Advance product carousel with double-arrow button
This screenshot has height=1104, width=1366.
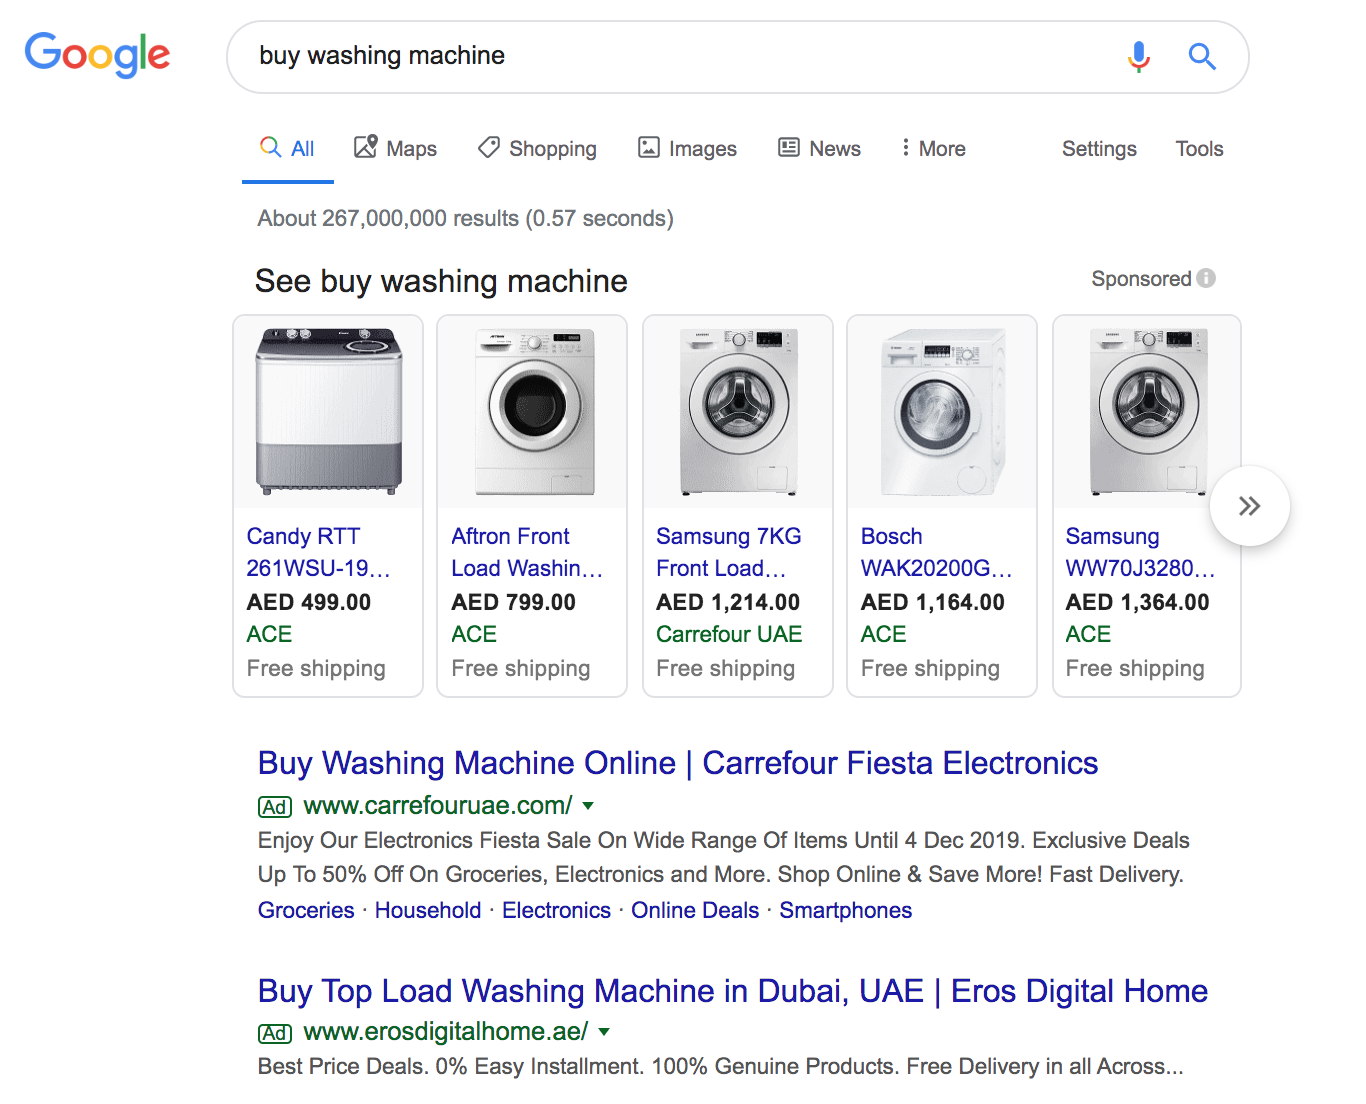1249,506
